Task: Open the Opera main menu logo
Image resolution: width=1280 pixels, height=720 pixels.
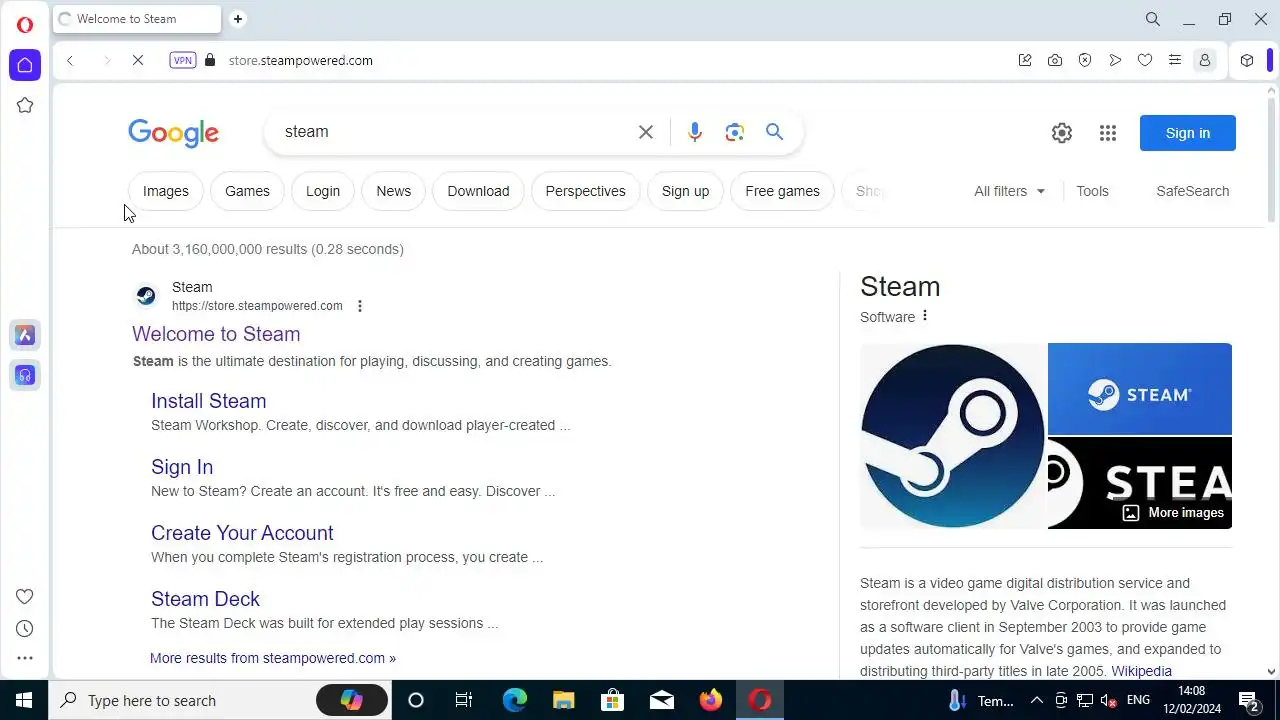Action: click(x=25, y=25)
